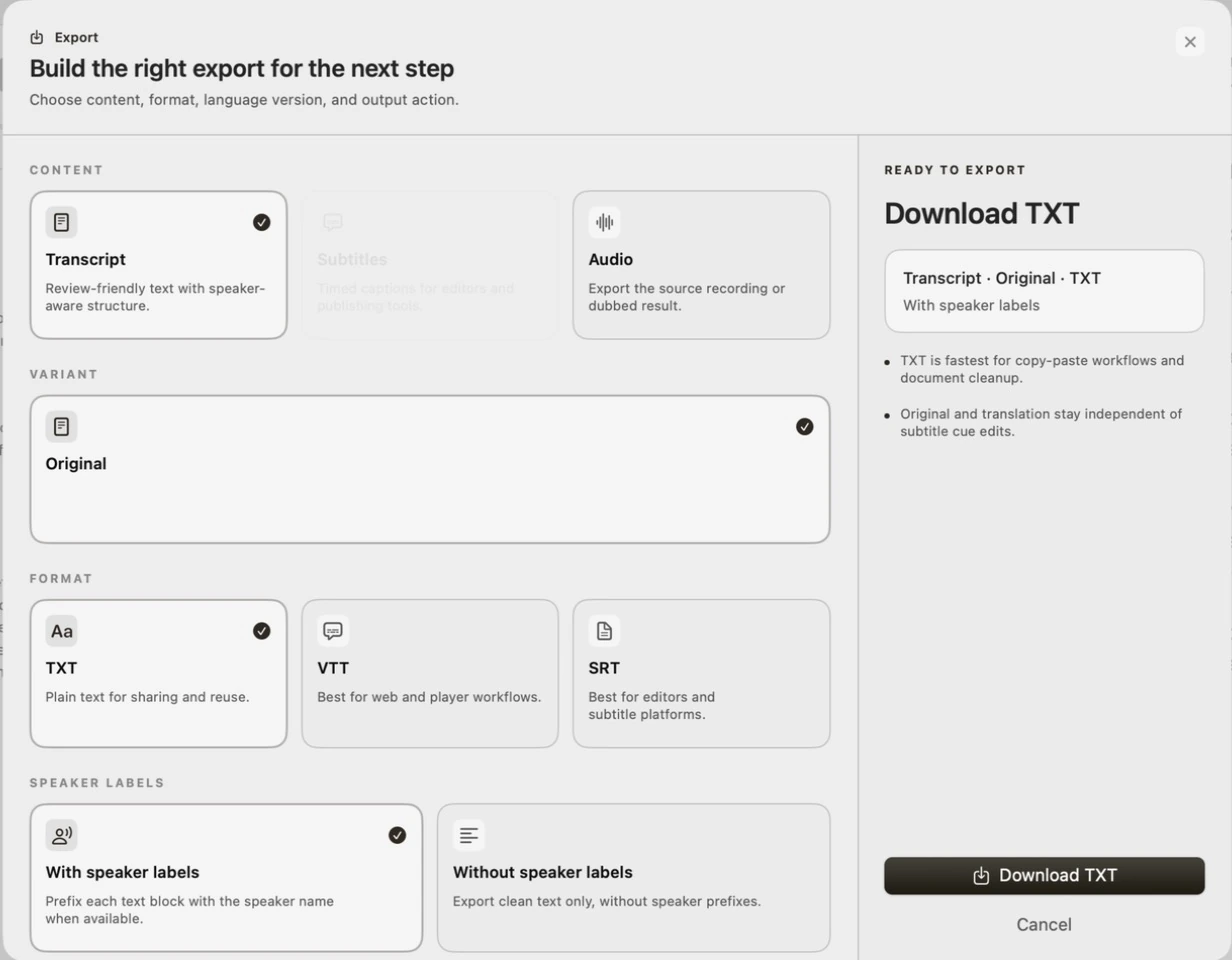Viewport: 1232px width, 960px height.
Task: Click 'Build the right export for the next step' heading
Action: [x=242, y=69]
